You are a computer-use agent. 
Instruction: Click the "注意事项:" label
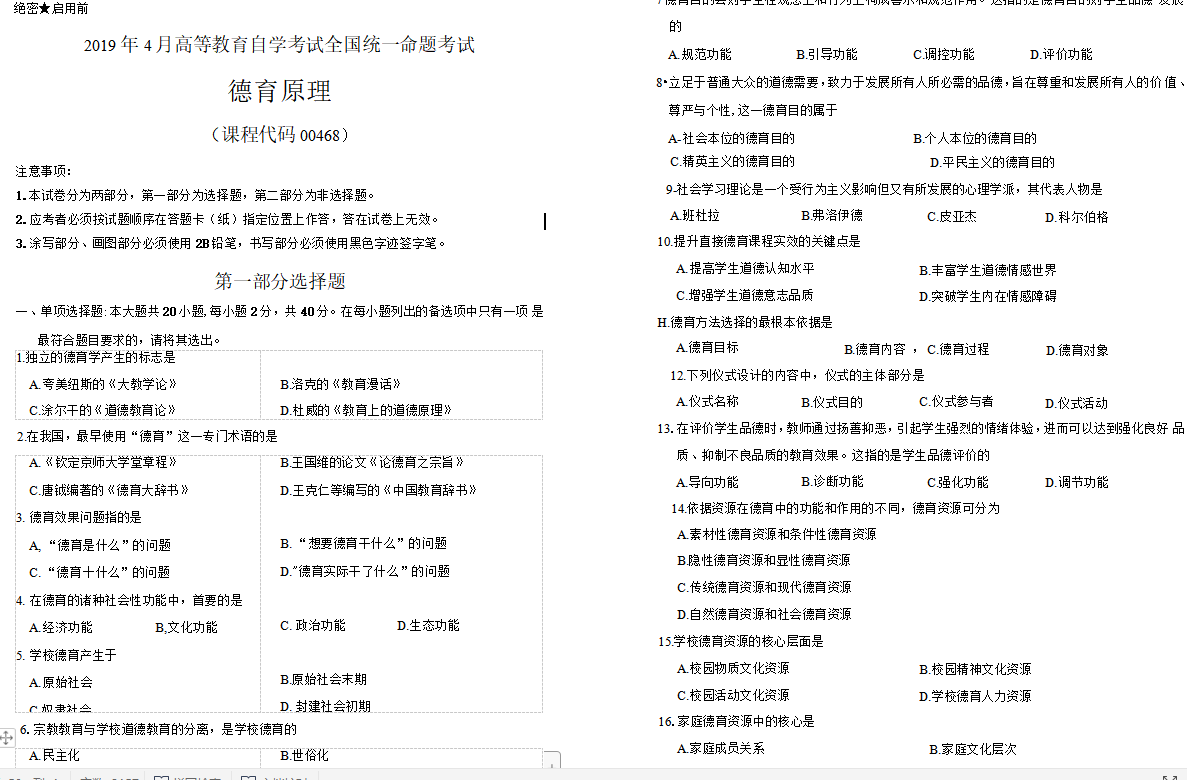(43, 171)
